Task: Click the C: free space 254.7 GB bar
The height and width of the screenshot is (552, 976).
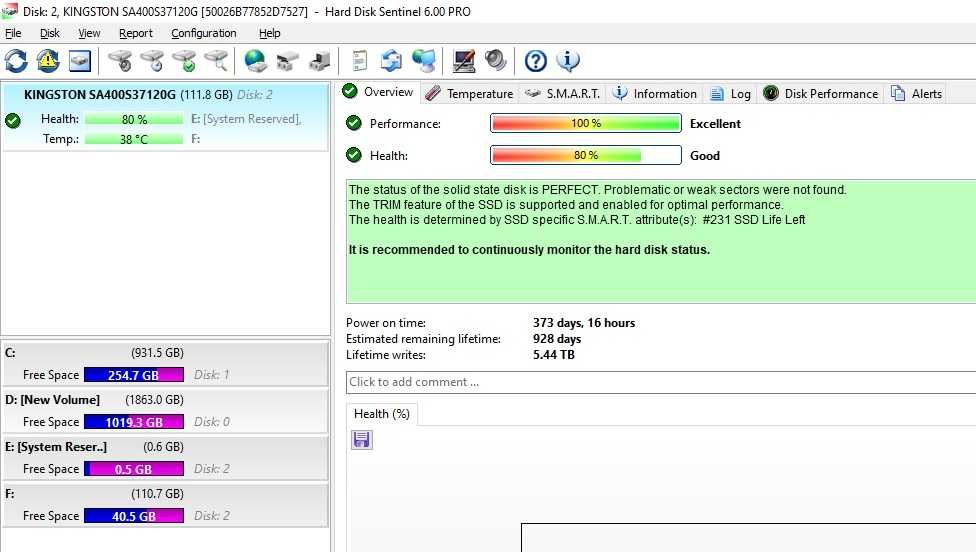Action: click(x=134, y=375)
